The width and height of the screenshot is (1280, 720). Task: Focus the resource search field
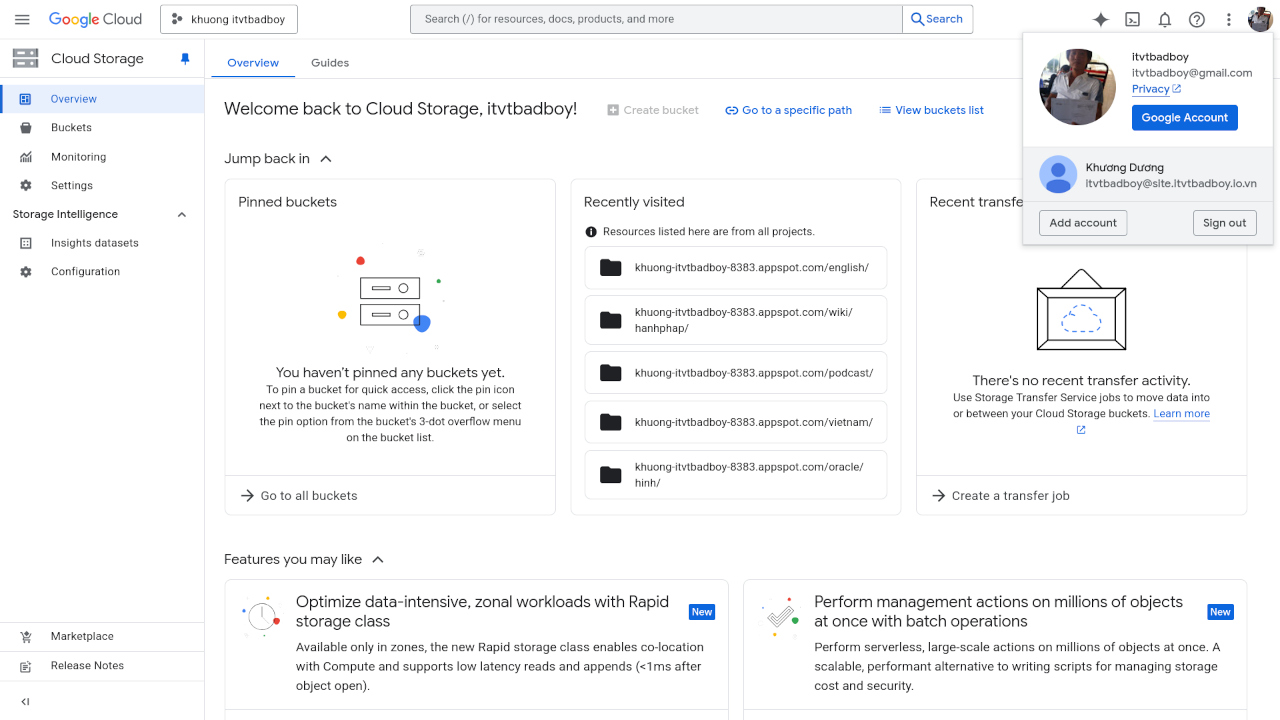coord(656,19)
